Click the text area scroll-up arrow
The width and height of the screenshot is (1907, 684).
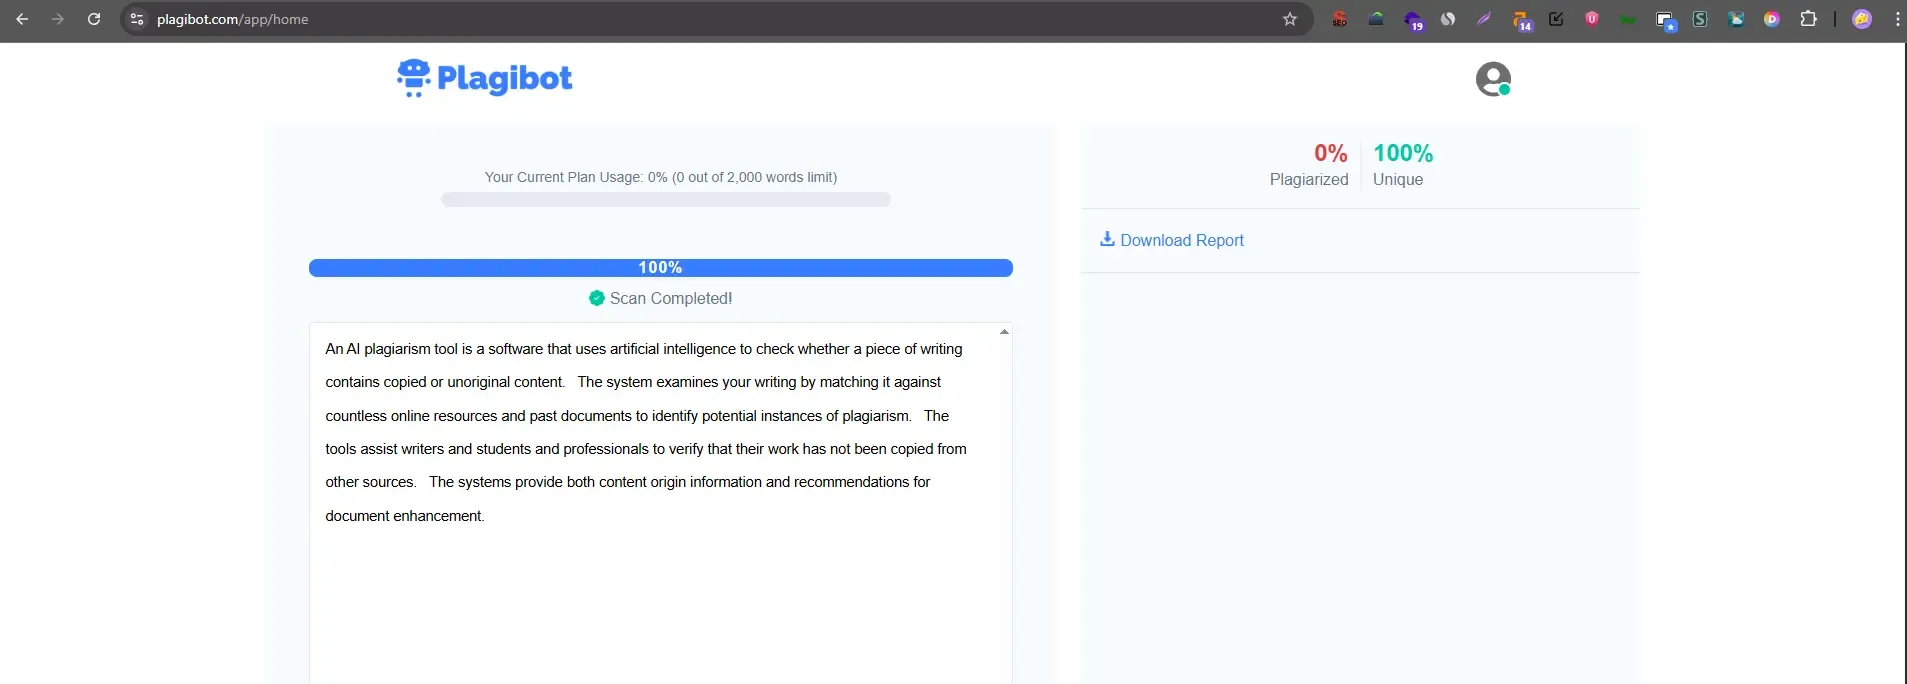[x=1004, y=331]
